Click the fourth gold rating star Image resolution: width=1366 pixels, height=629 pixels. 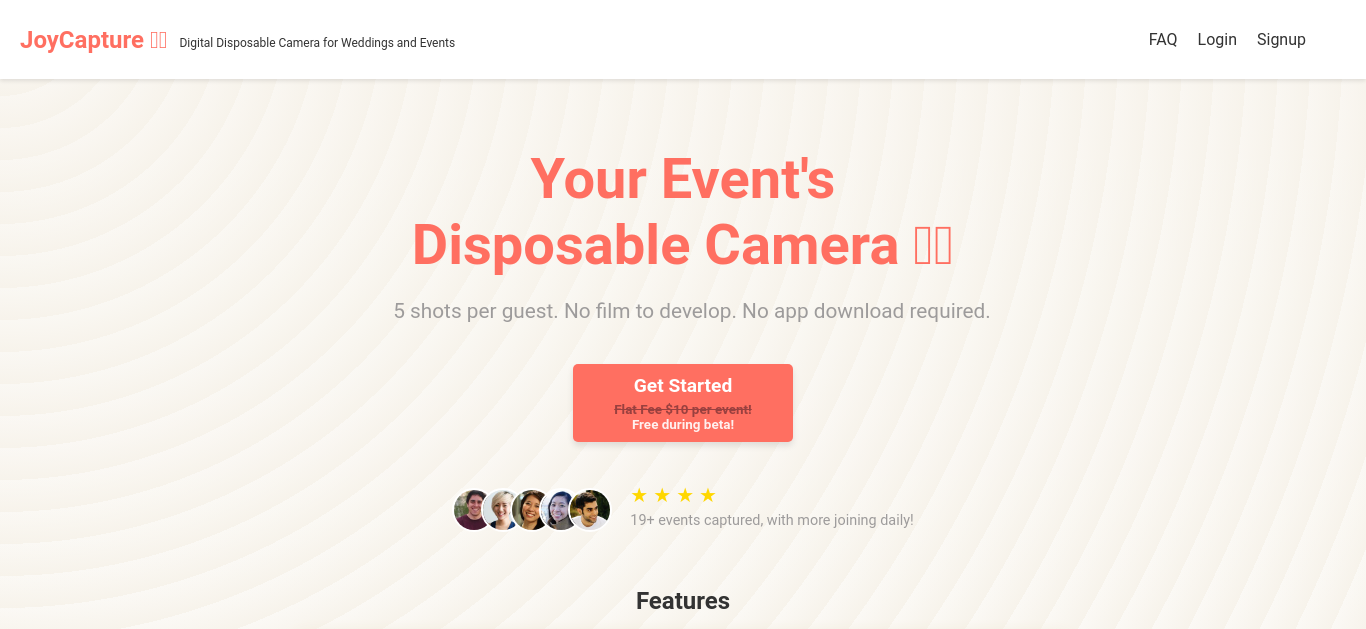pyautogui.click(x=708, y=495)
